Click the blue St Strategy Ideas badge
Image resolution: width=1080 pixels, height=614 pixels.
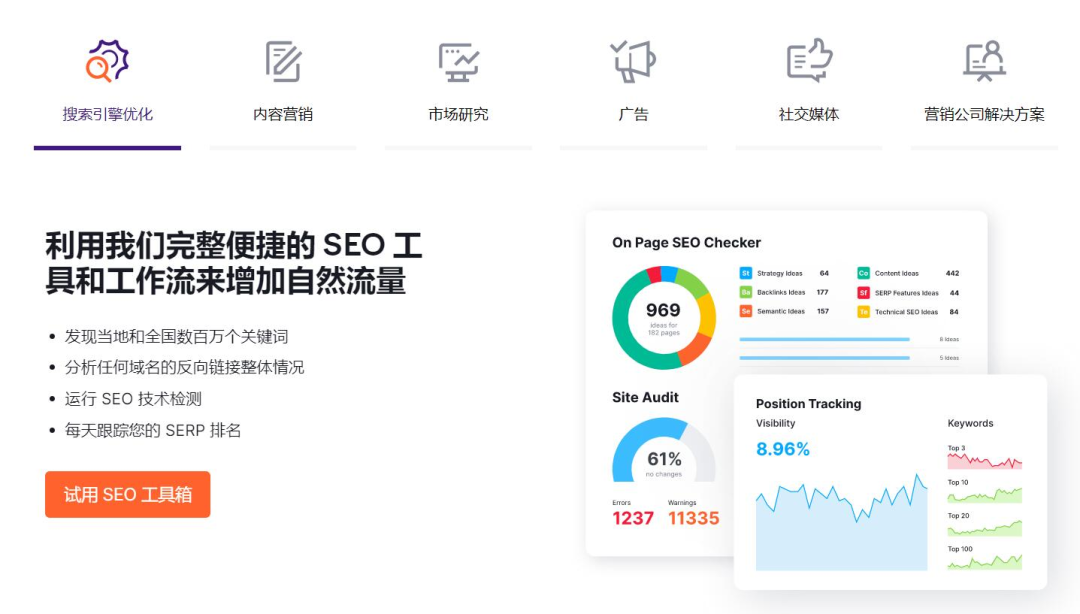coord(746,273)
